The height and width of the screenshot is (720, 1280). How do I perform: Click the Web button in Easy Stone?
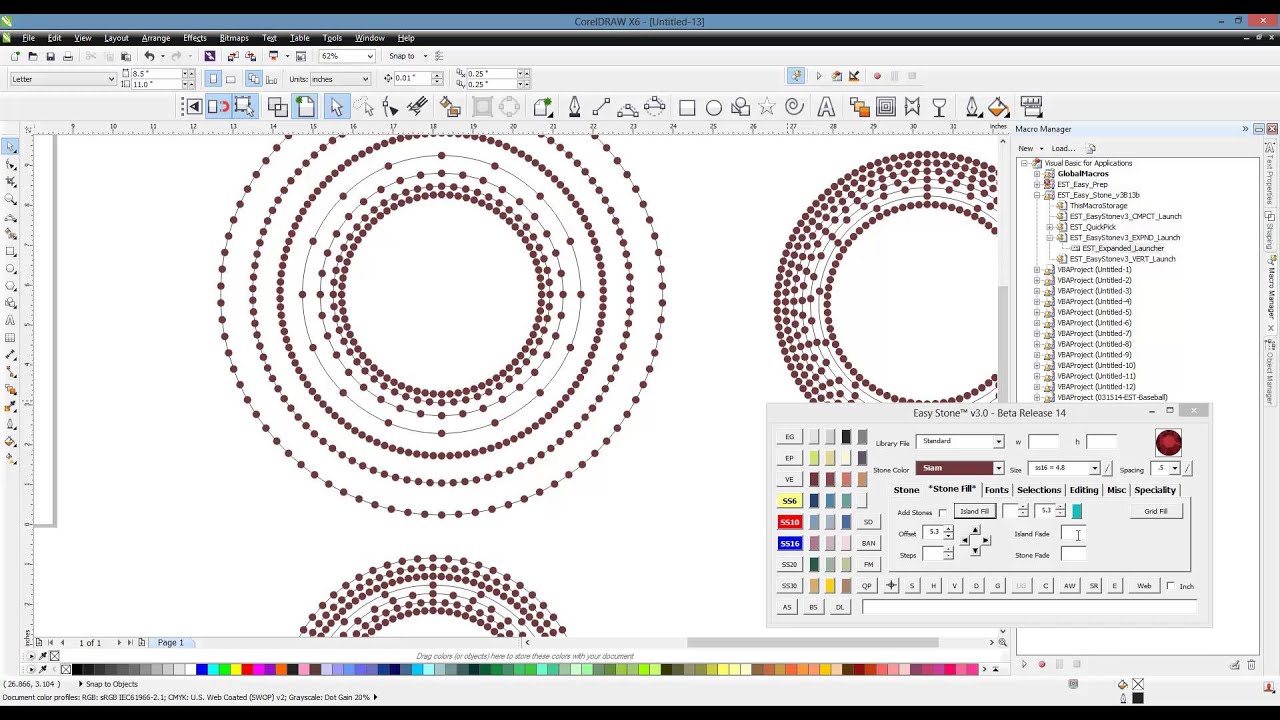(x=1144, y=586)
